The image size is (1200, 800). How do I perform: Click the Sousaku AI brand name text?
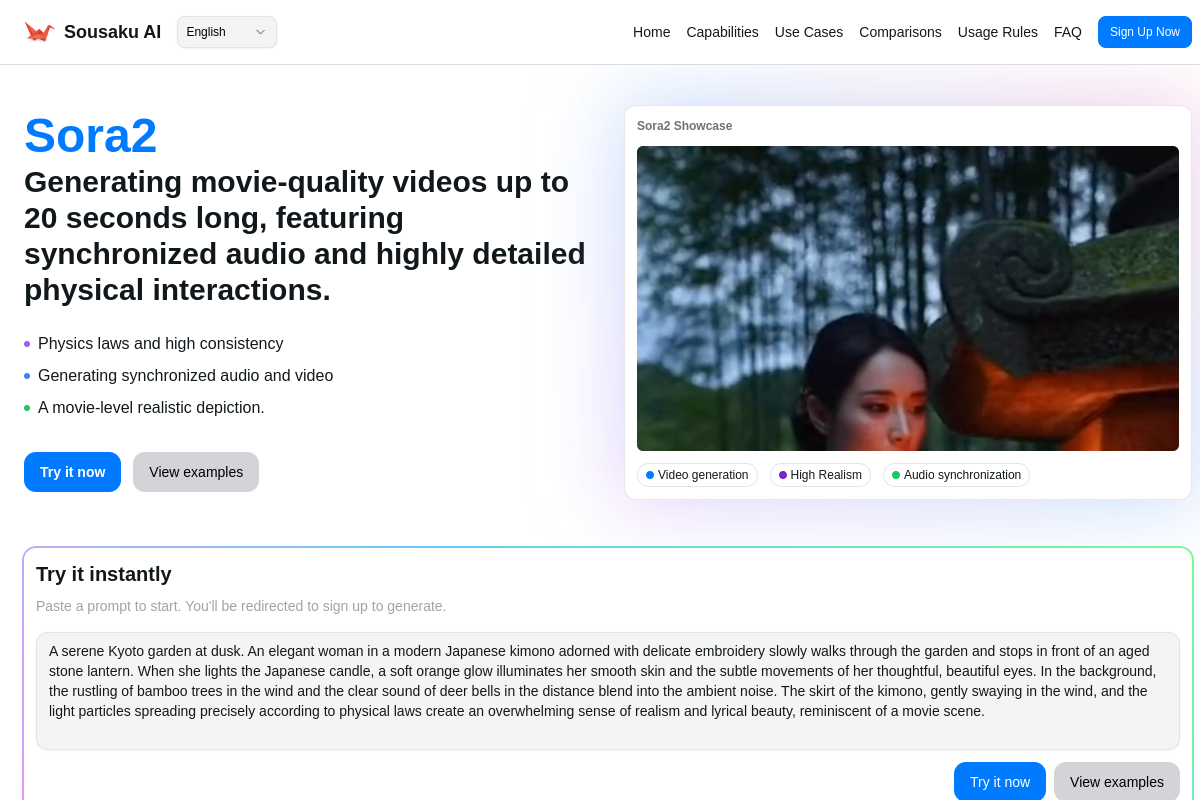(112, 32)
